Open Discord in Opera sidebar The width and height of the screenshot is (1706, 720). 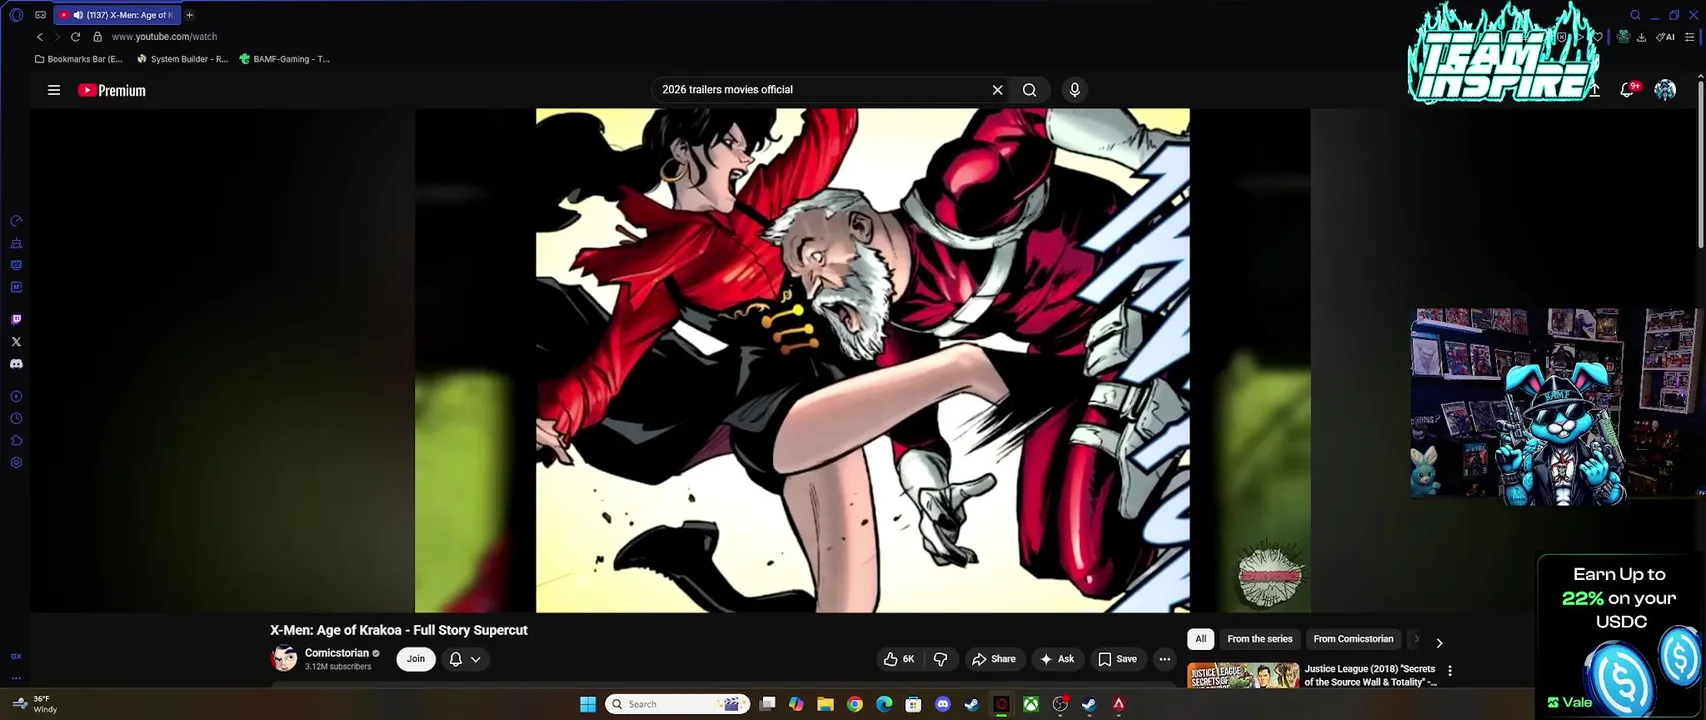[x=16, y=364]
